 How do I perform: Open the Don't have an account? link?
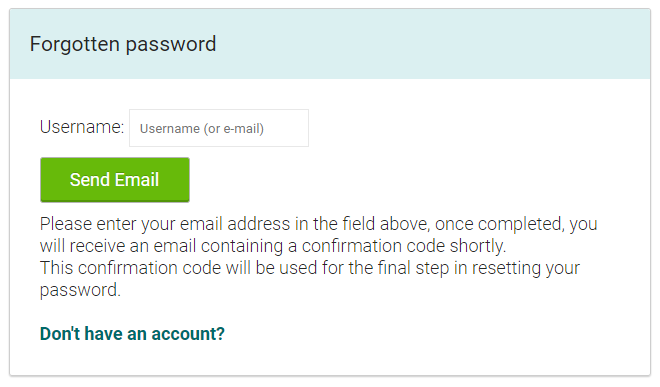pos(132,334)
